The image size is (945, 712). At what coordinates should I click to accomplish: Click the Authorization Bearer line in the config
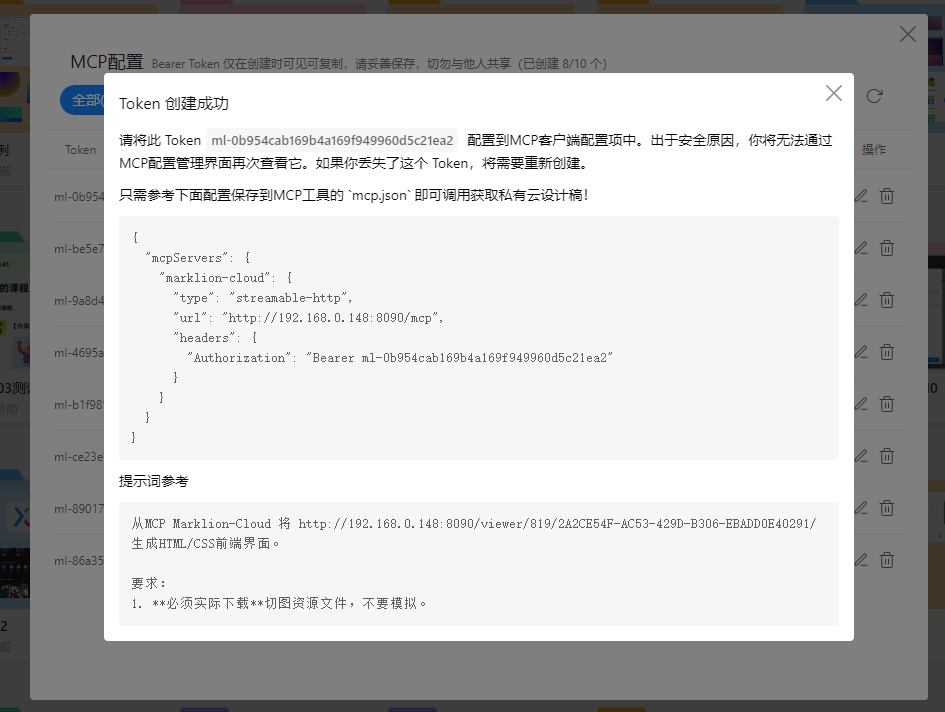pos(402,358)
